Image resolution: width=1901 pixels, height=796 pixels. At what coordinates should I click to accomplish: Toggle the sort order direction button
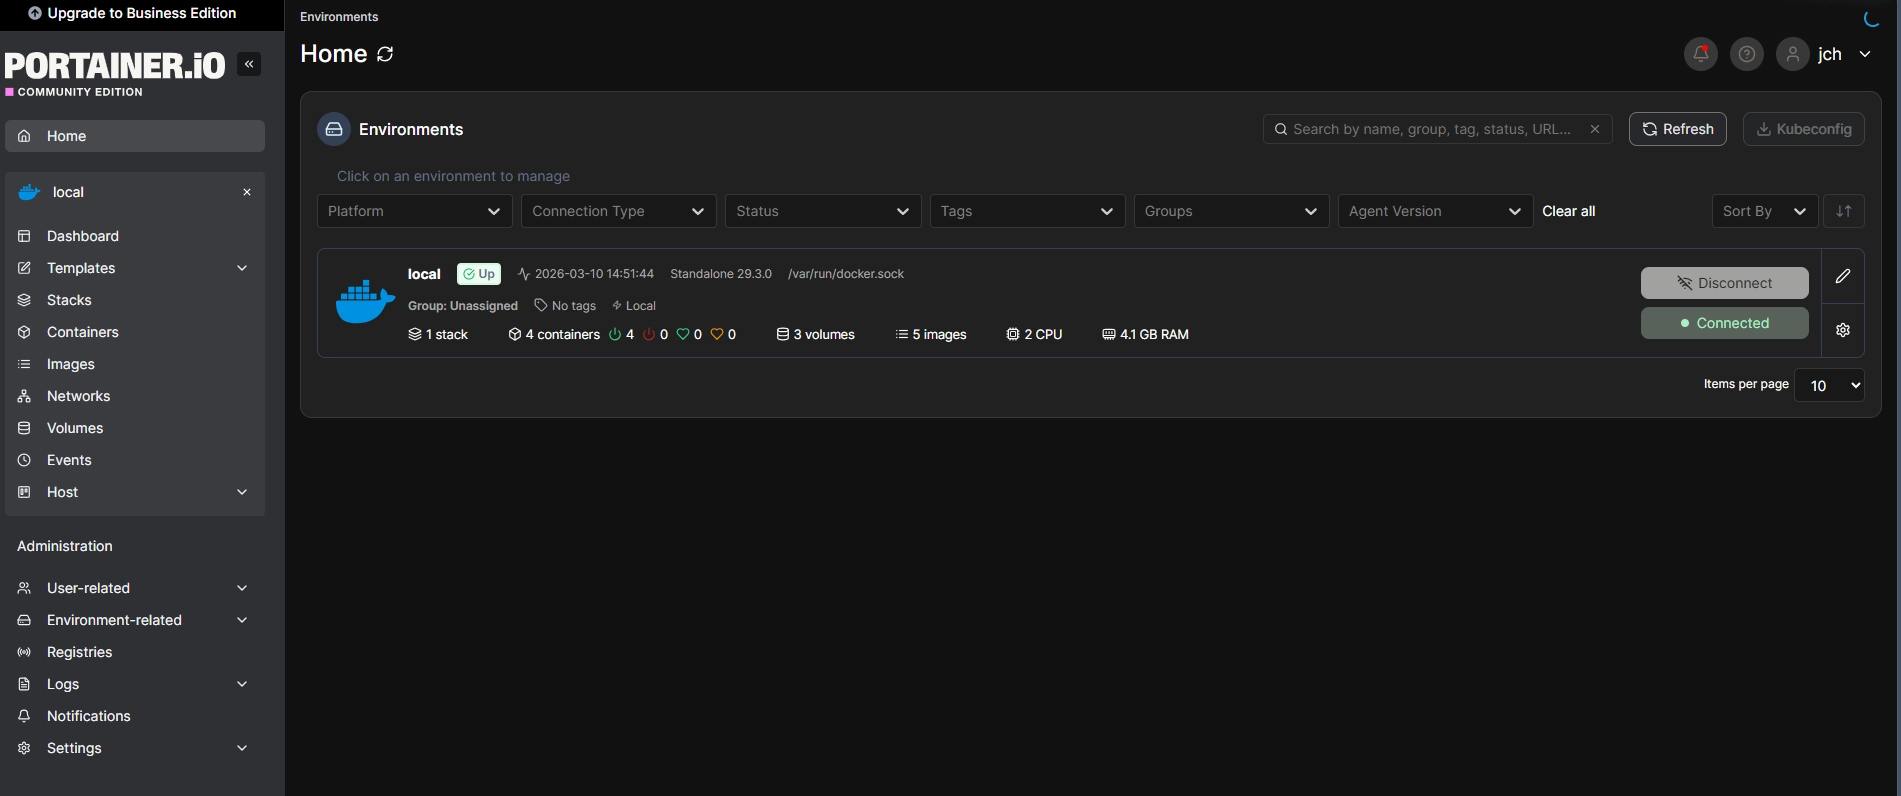pyautogui.click(x=1843, y=211)
